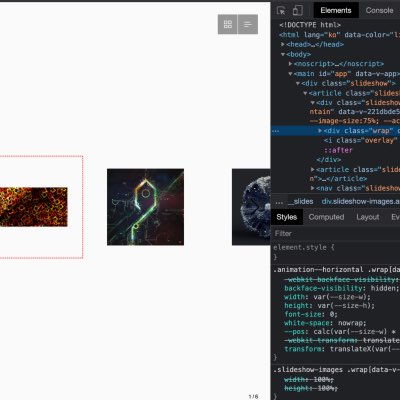Viewport: 400px width, 400px height.
Task: Select the Layout pane tab
Action: [367, 217]
